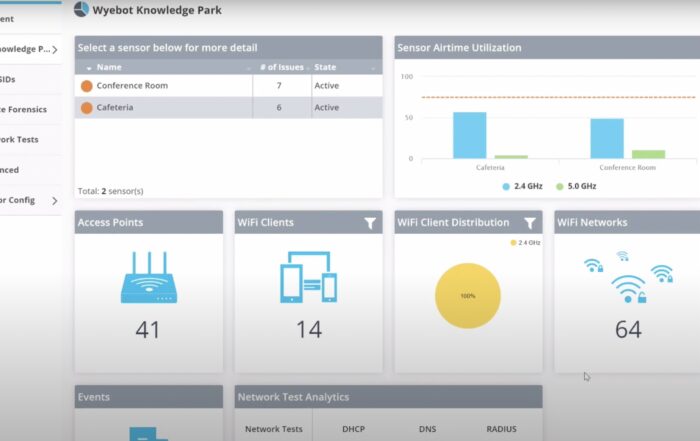Click the Cafeteria 2.4 GHz blue bar
Image resolution: width=700 pixels, height=441 pixels.
click(x=470, y=135)
